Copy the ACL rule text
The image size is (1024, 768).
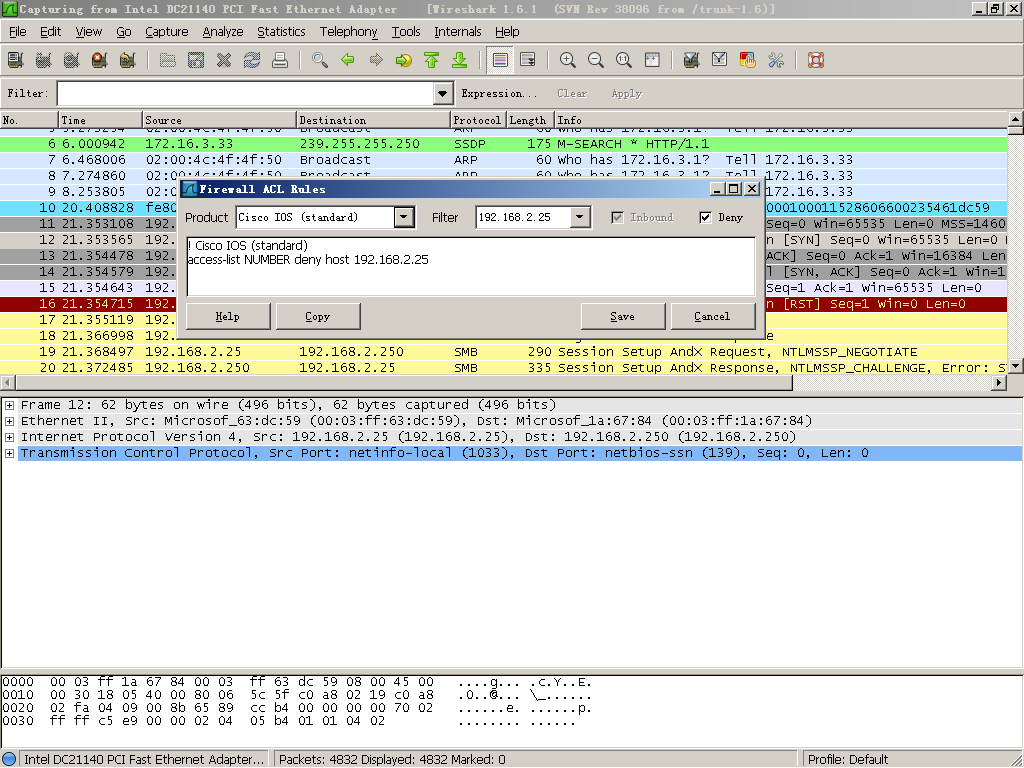(318, 316)
